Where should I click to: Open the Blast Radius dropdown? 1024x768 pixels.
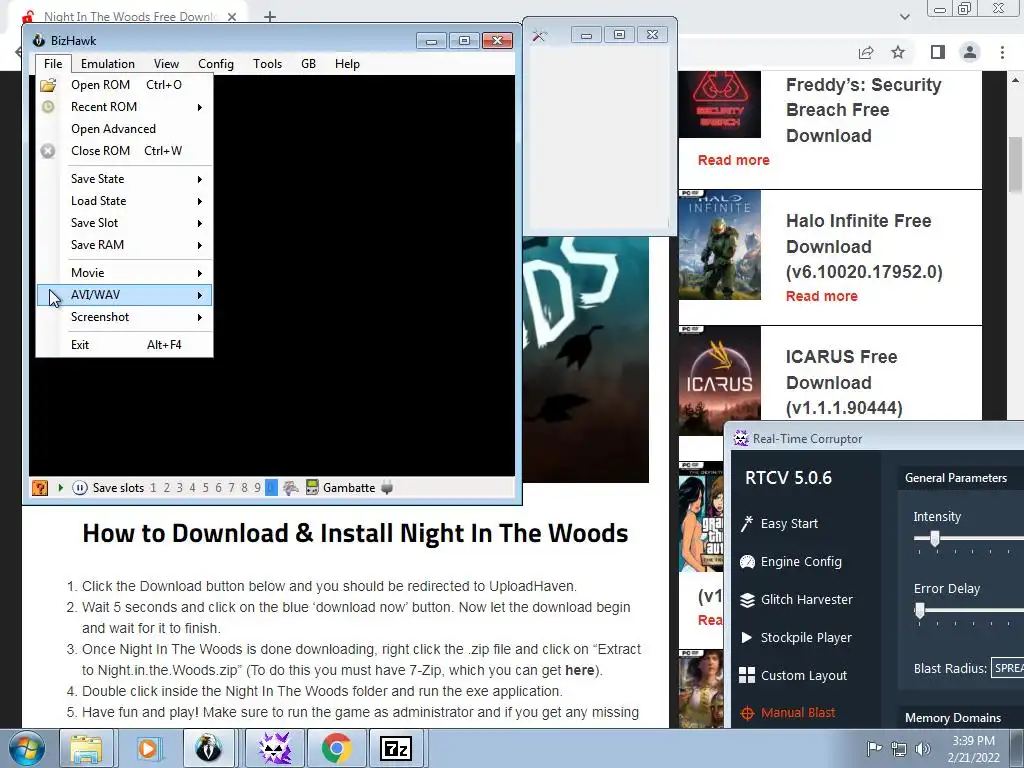[x=1008, y=668]
